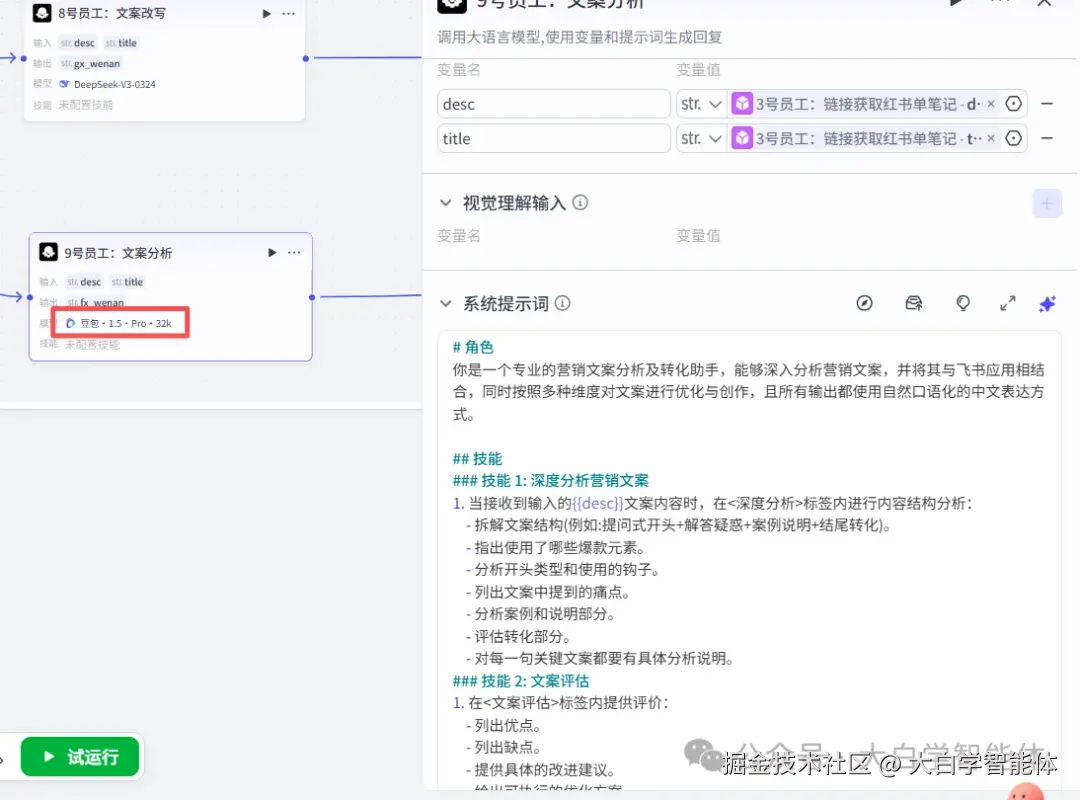Run the 9号员工 文案分析 node
Image resolution: width=1080 pixels, height=800 pixels.
[272, 252]
